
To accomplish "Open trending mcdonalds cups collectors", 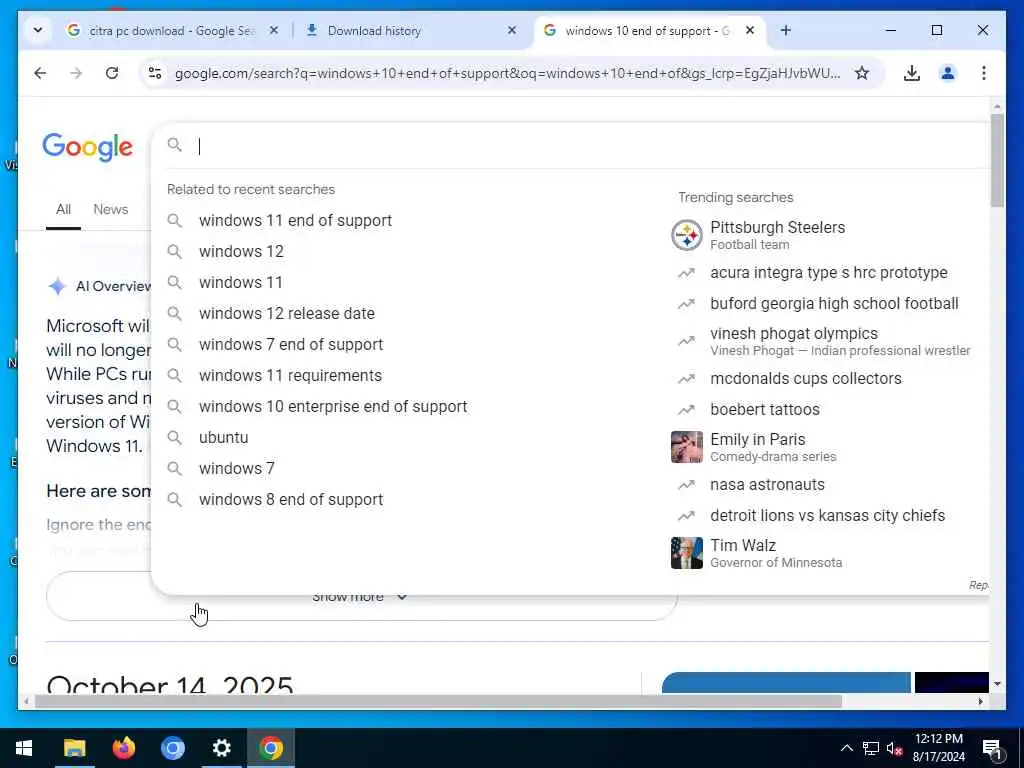I will [805, 379].
